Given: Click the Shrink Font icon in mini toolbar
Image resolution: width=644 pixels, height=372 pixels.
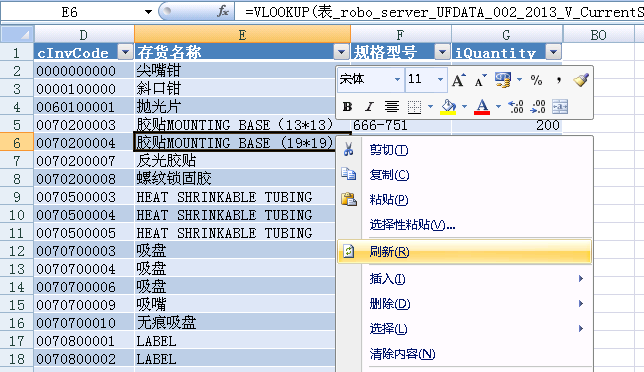Looking at the screenshot, I should tap(480, 80).
